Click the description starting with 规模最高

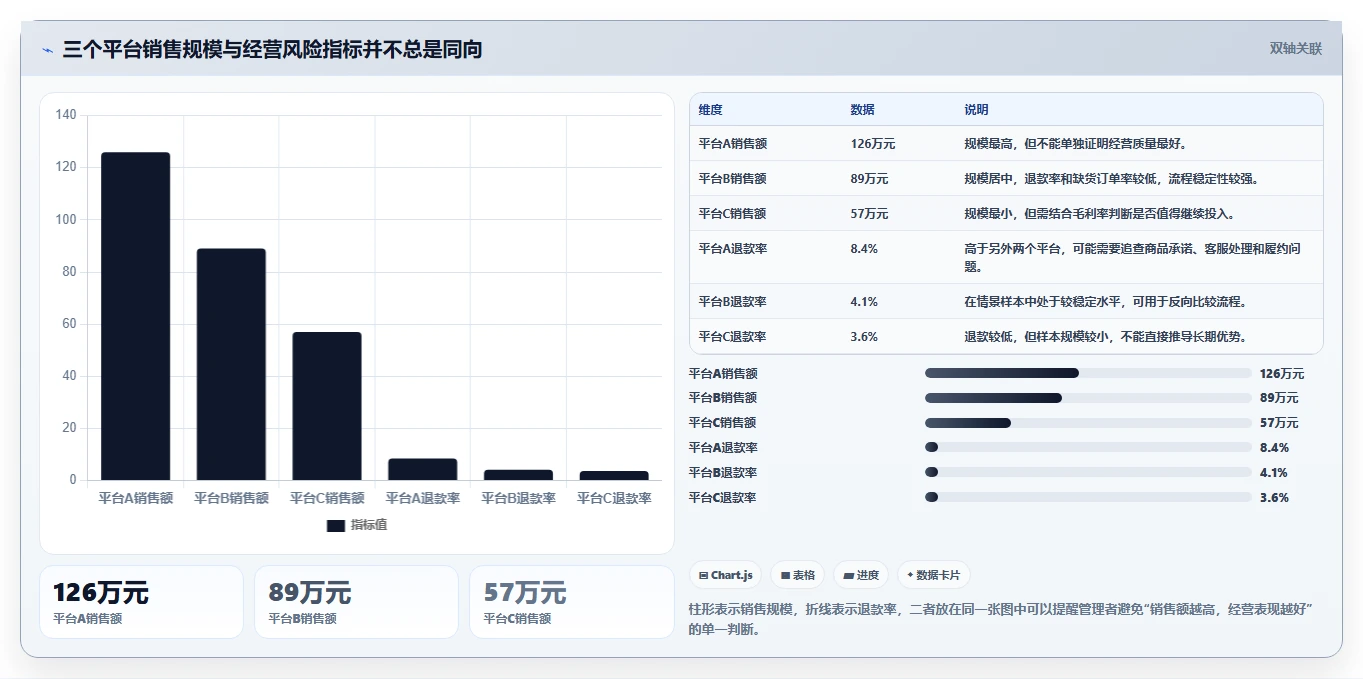pyautogui.click(x=1075, y=143)
